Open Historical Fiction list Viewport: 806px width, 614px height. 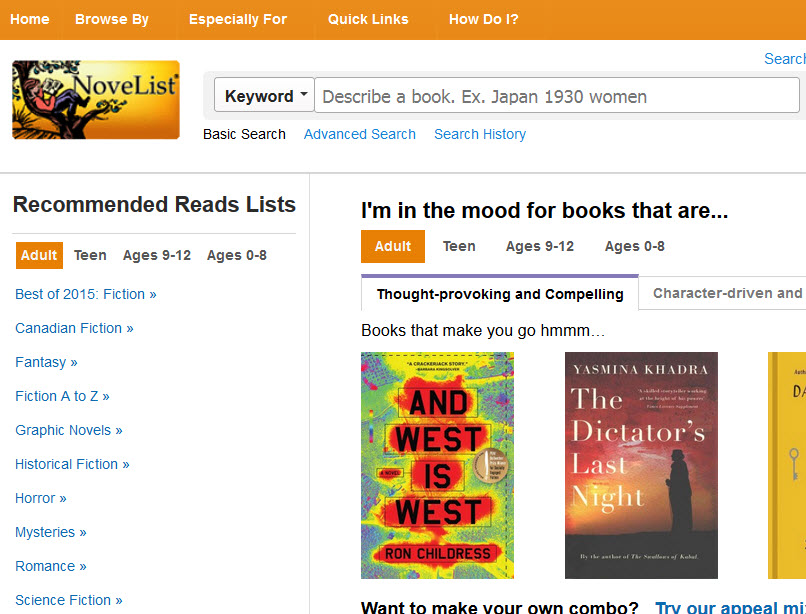pos(72,464)
